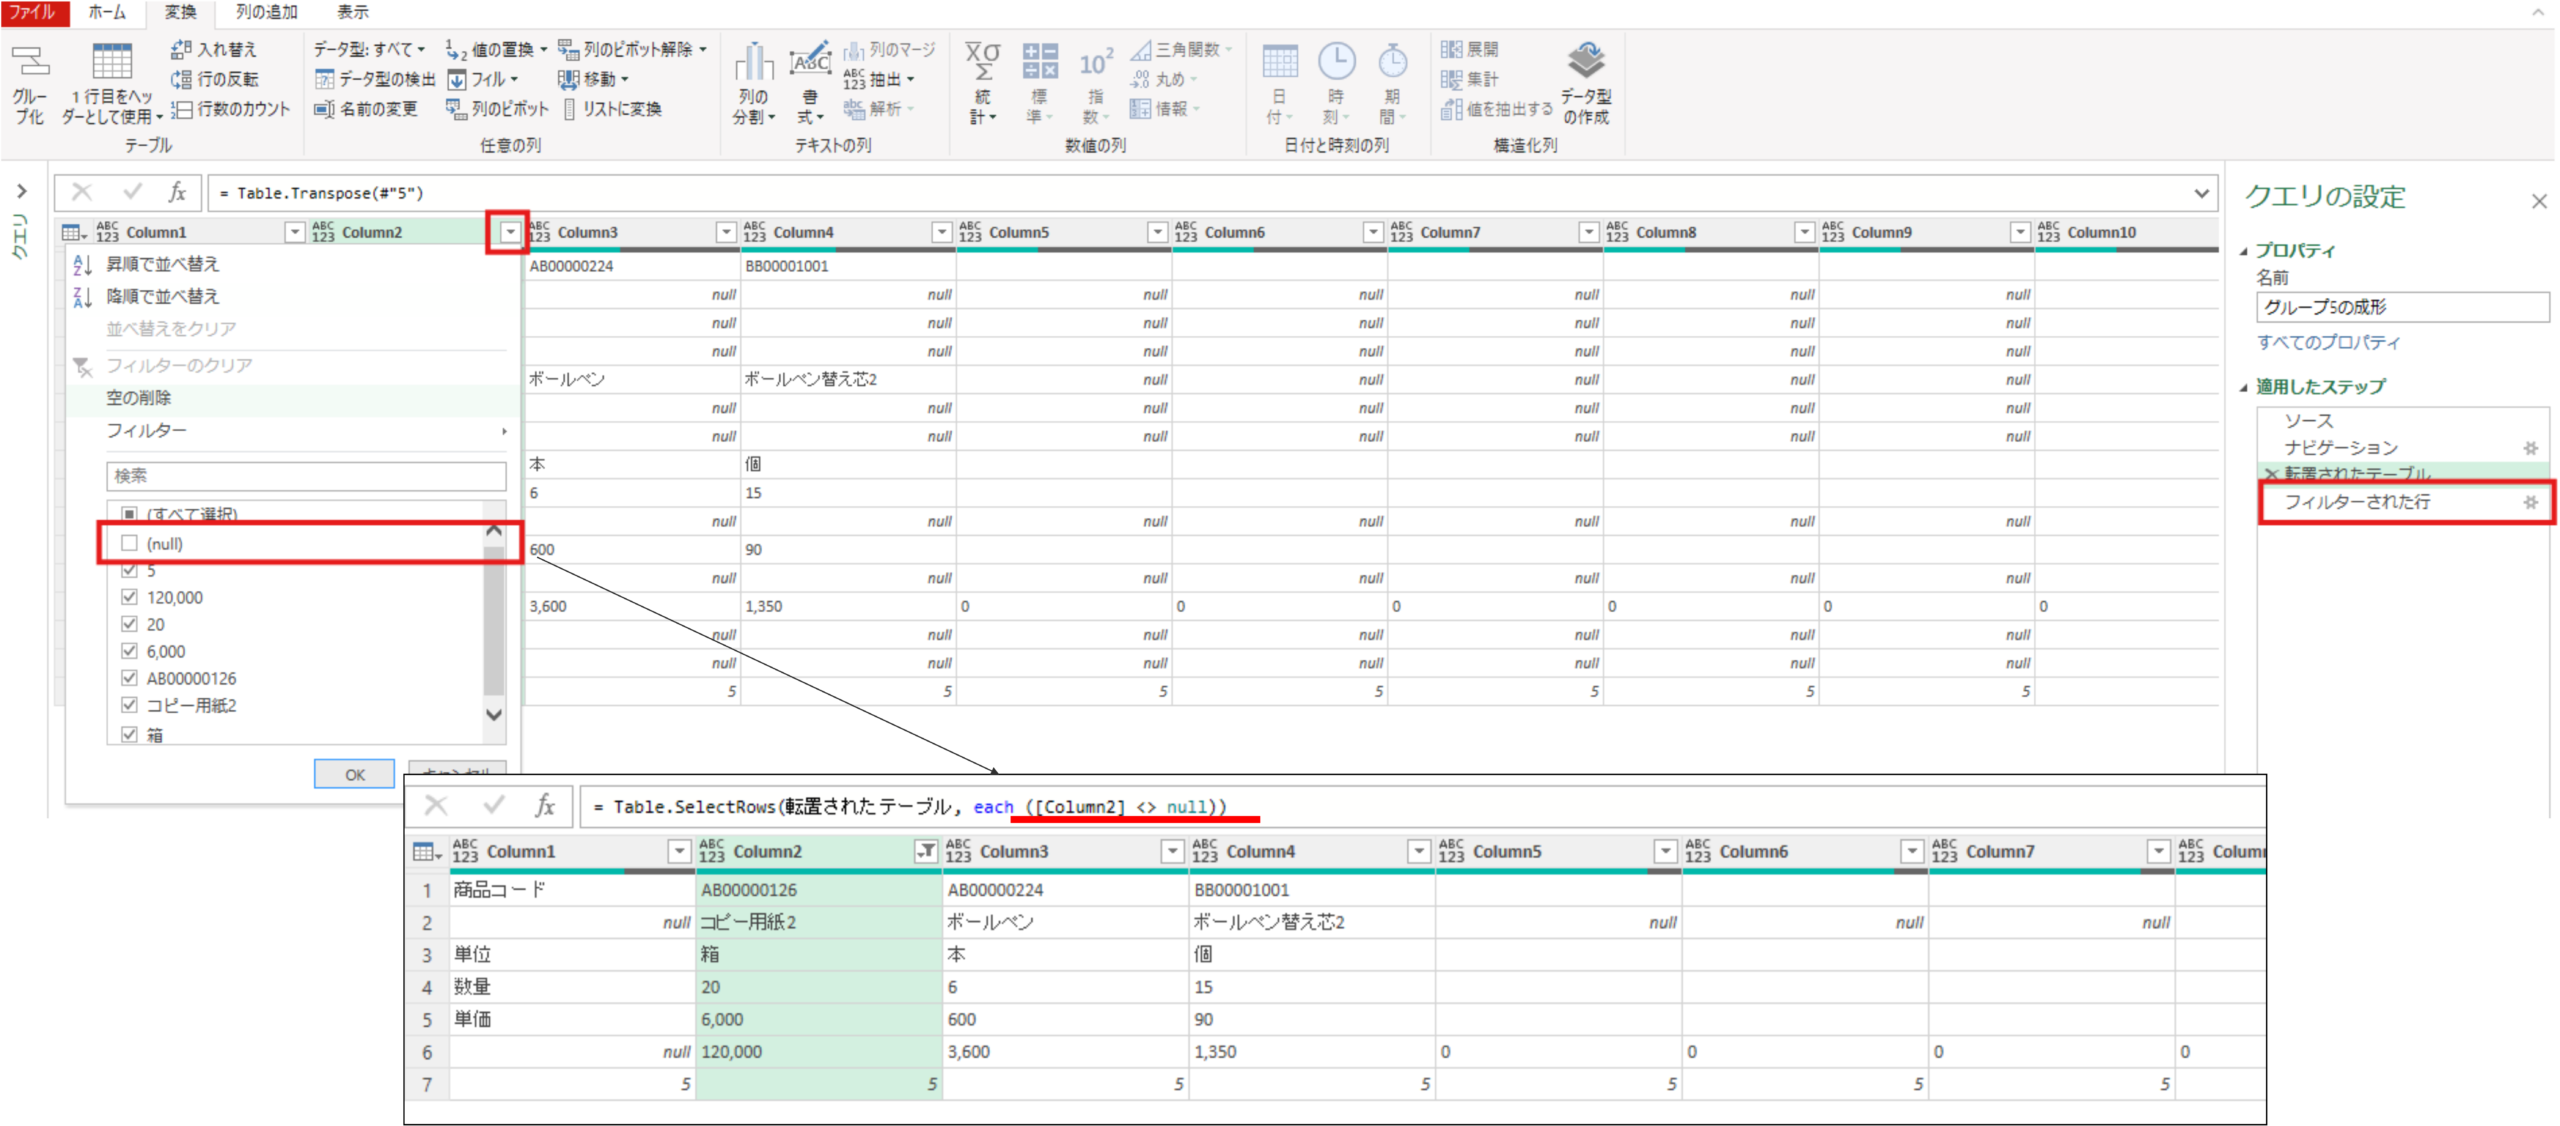The width and height of the screenshot is (2560, 1126).
Task: Open Replace Values (値の置換) dropdown
Action: click(x=497, y=49)
